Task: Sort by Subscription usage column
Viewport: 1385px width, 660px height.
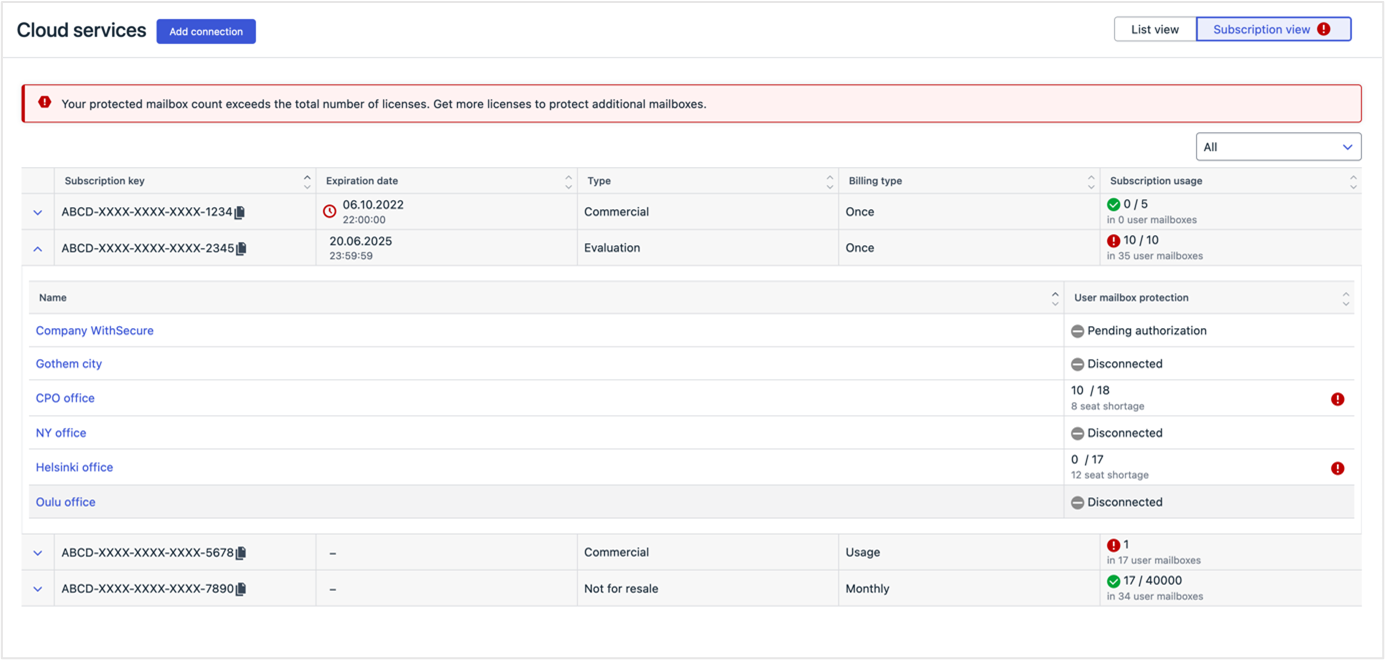Action: (x=1353, y=181)
